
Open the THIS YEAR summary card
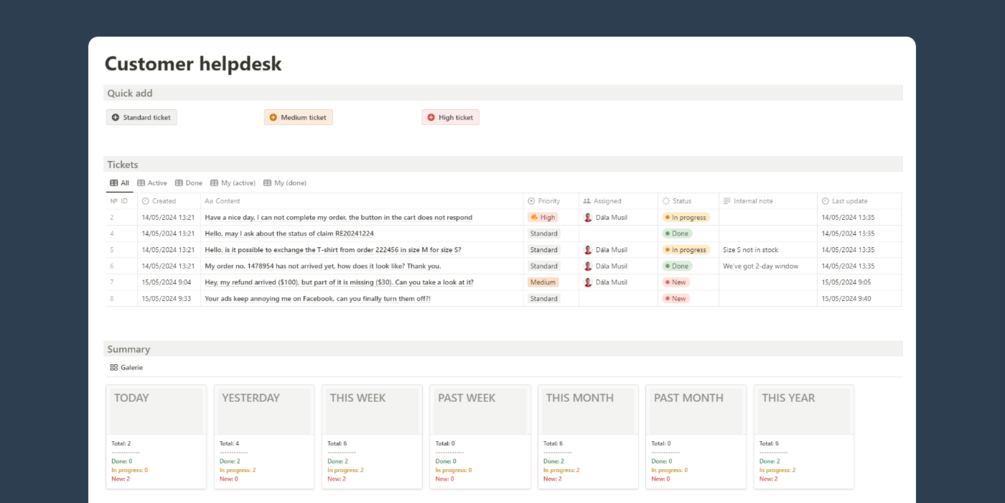point(804,436)
